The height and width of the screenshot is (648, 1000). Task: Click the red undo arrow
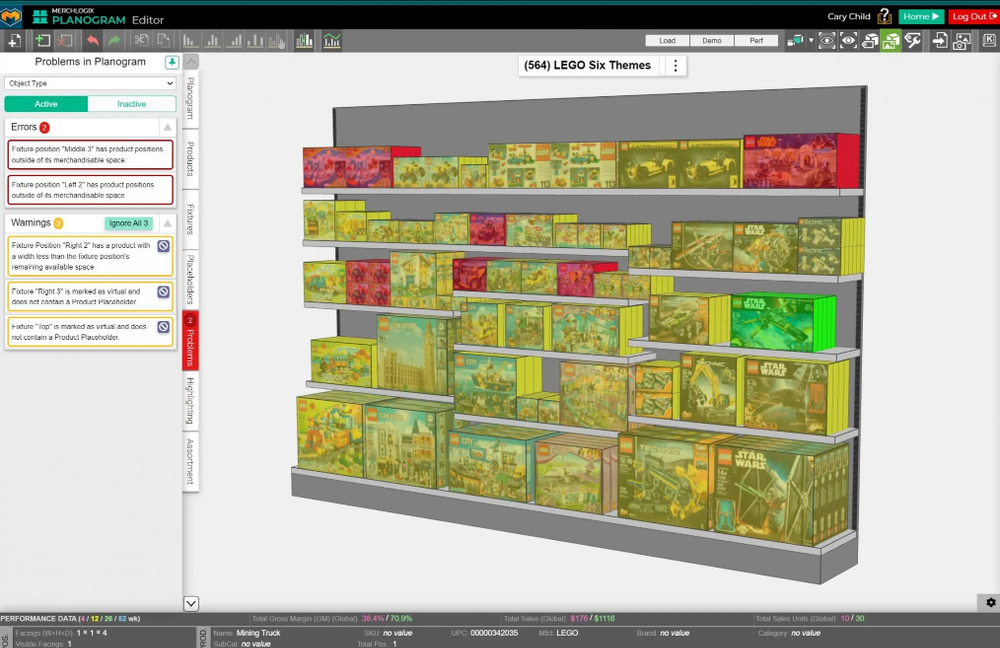[x=92, y=41]
